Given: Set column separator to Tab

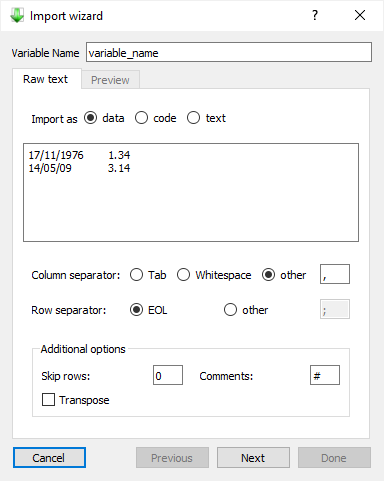Looking at the screenshot, I should 136,275.
